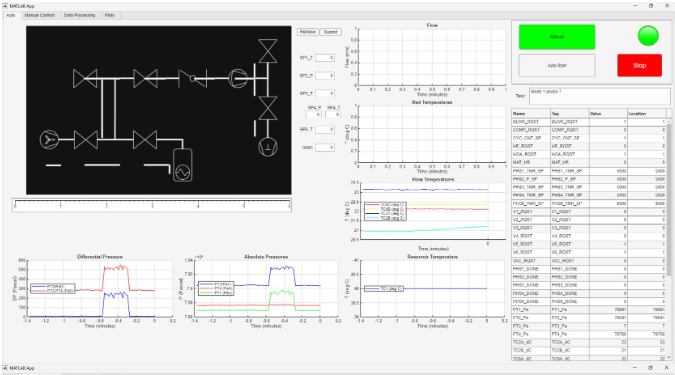Select BLWR_RQST in the Name column
The width and height of the screenshot is (675, 375).
[x=531, y=122]
